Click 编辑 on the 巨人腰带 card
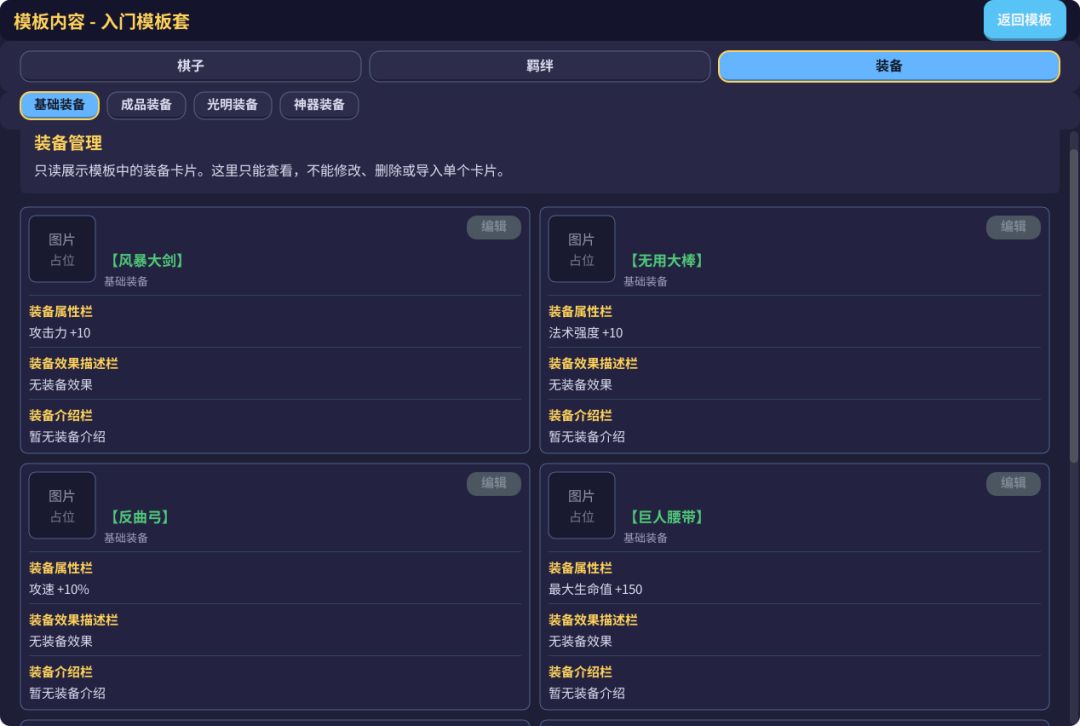The height and width of the screenshot is (726, 1080). (x=1013, y=483)
